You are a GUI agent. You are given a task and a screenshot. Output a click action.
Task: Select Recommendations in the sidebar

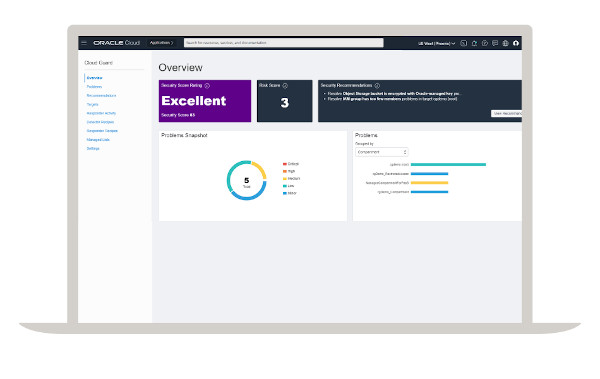point(101,96)
